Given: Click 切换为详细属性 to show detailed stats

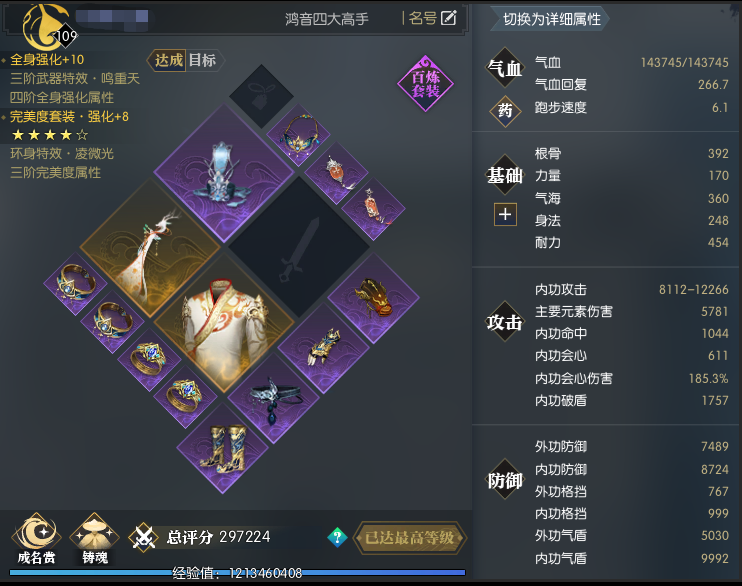Looking at the screenshot, I should tap(550, 19).
